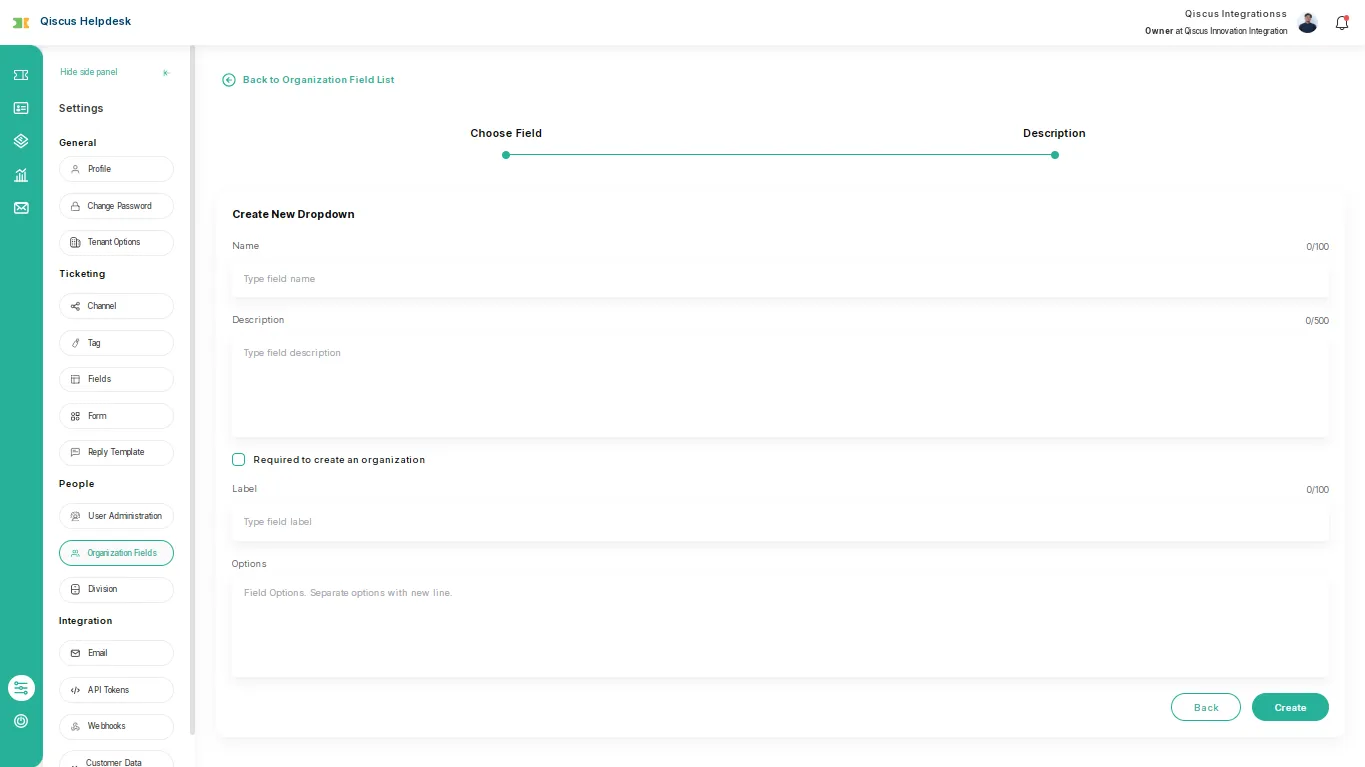Open the notification bell
Viewport: 1365px width, 767px height.
coord(1342,23)
